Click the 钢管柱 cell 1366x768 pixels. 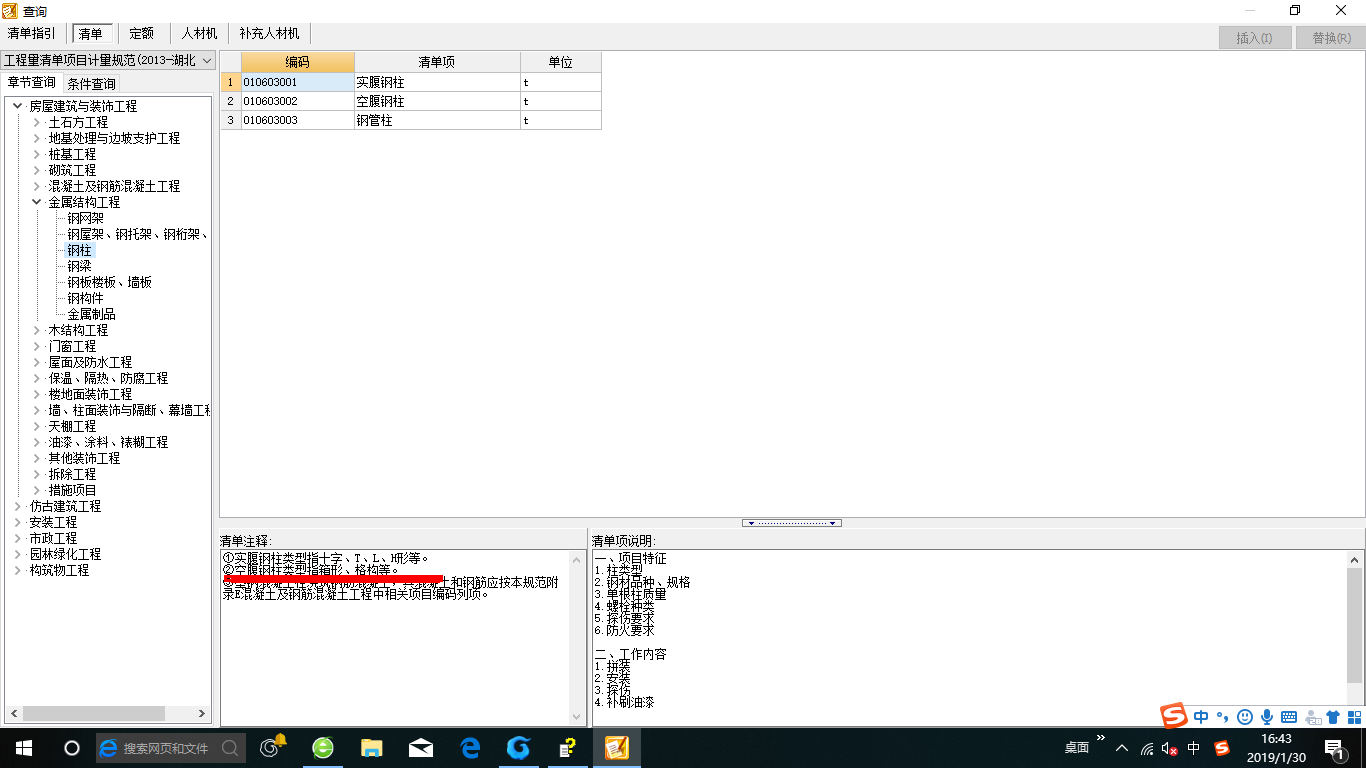tap(437, 120)
